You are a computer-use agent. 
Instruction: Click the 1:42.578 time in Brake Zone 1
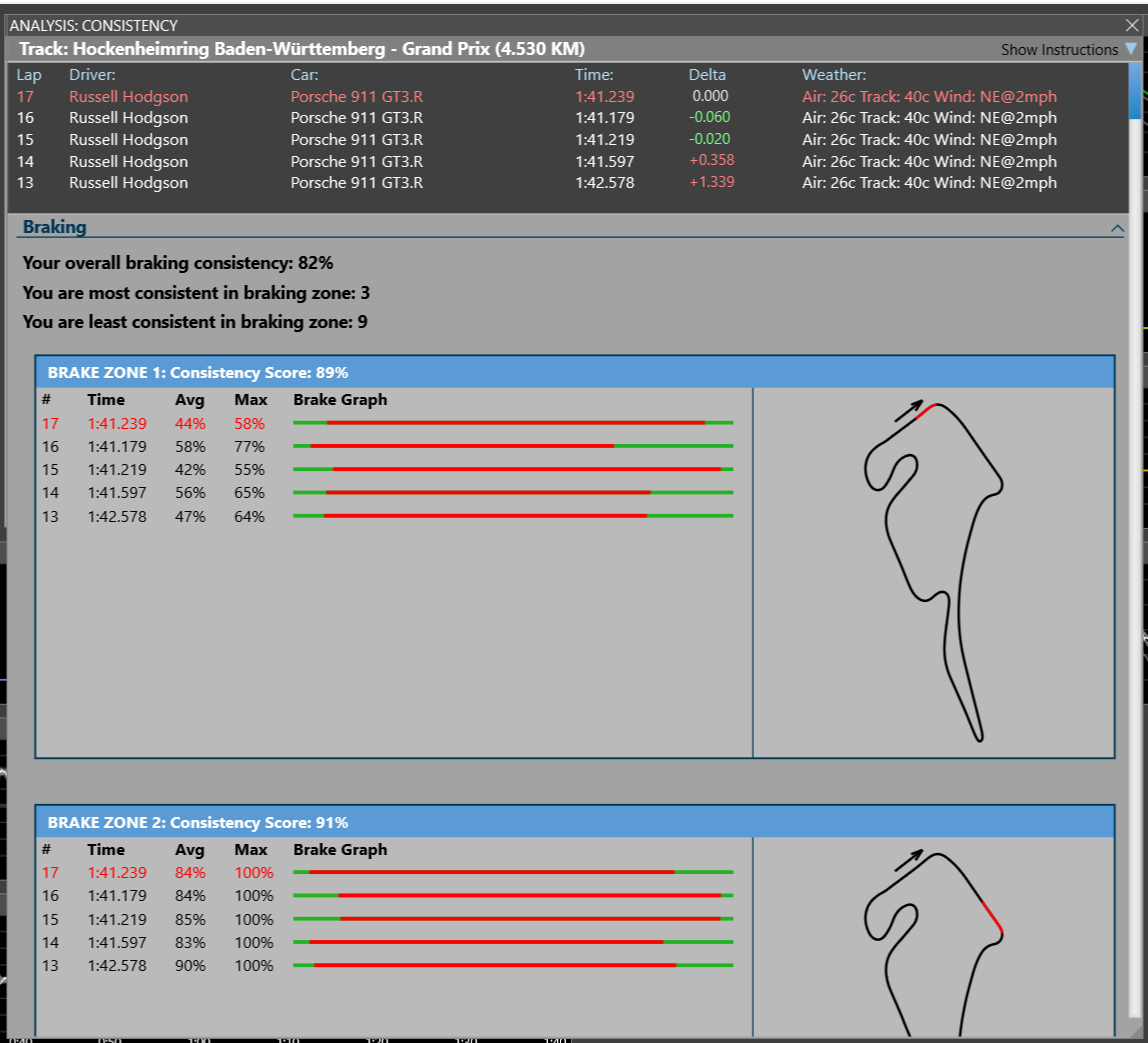point(117,517)
